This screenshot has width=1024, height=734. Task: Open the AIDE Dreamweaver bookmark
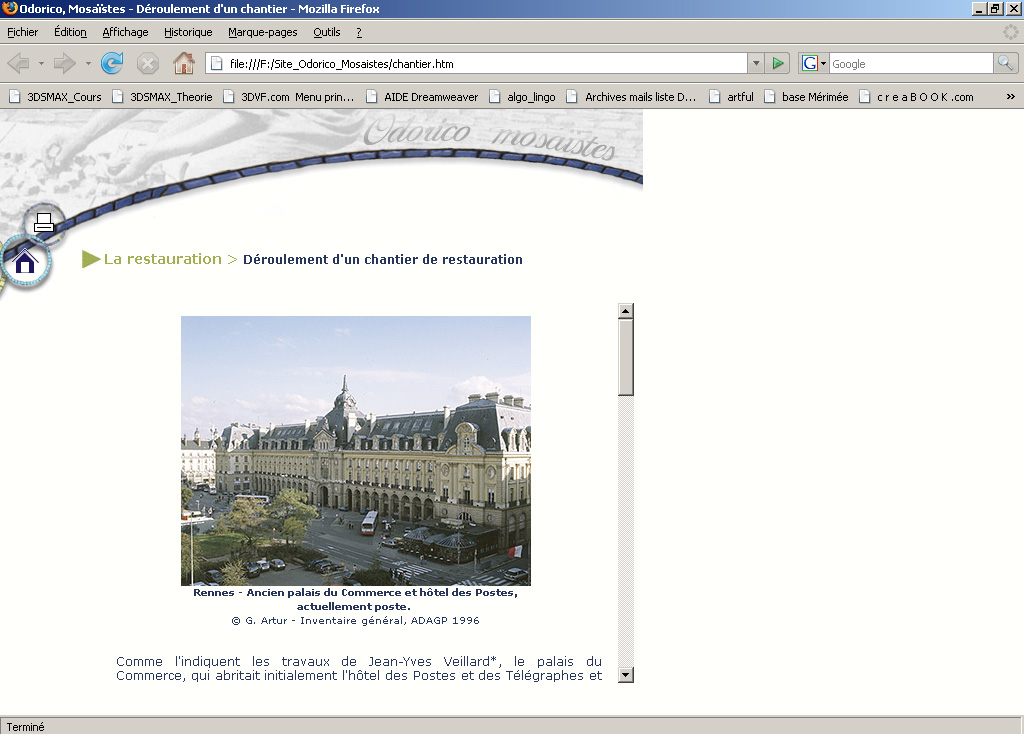(x=423, y=97)
